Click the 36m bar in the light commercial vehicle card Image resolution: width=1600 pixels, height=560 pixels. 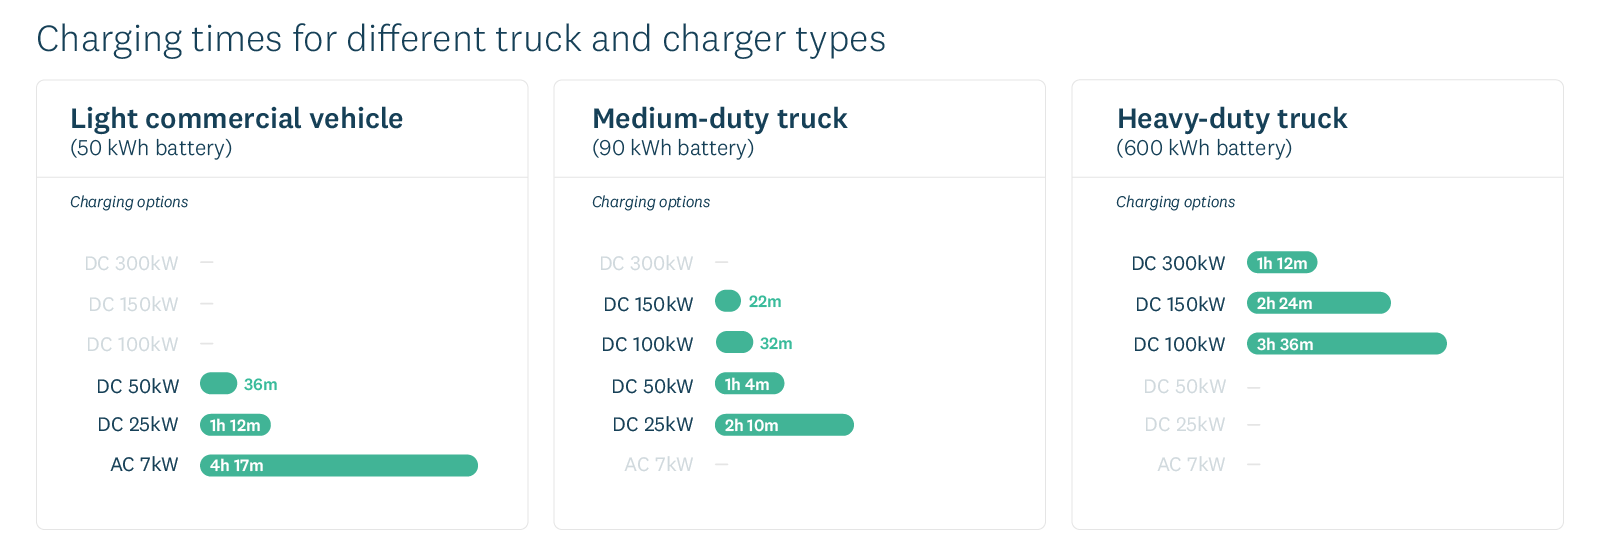click(x=218, y=384)
